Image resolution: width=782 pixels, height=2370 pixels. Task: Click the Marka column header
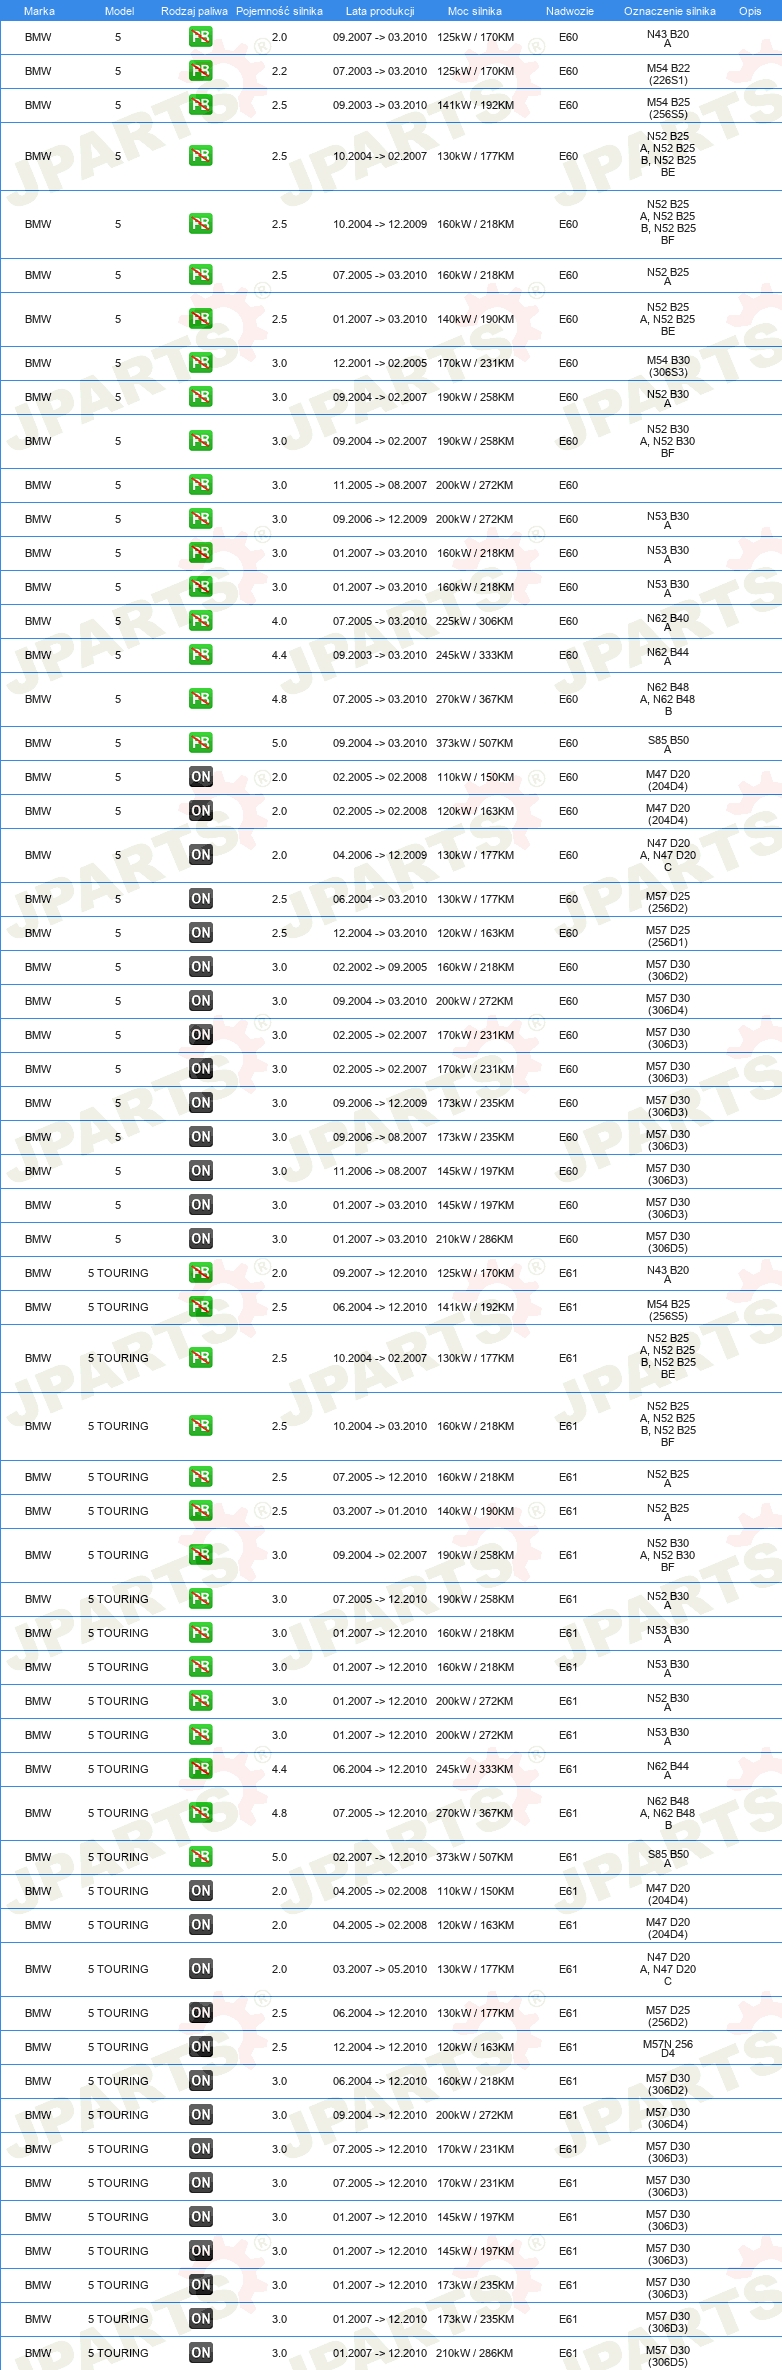(39, 11)
